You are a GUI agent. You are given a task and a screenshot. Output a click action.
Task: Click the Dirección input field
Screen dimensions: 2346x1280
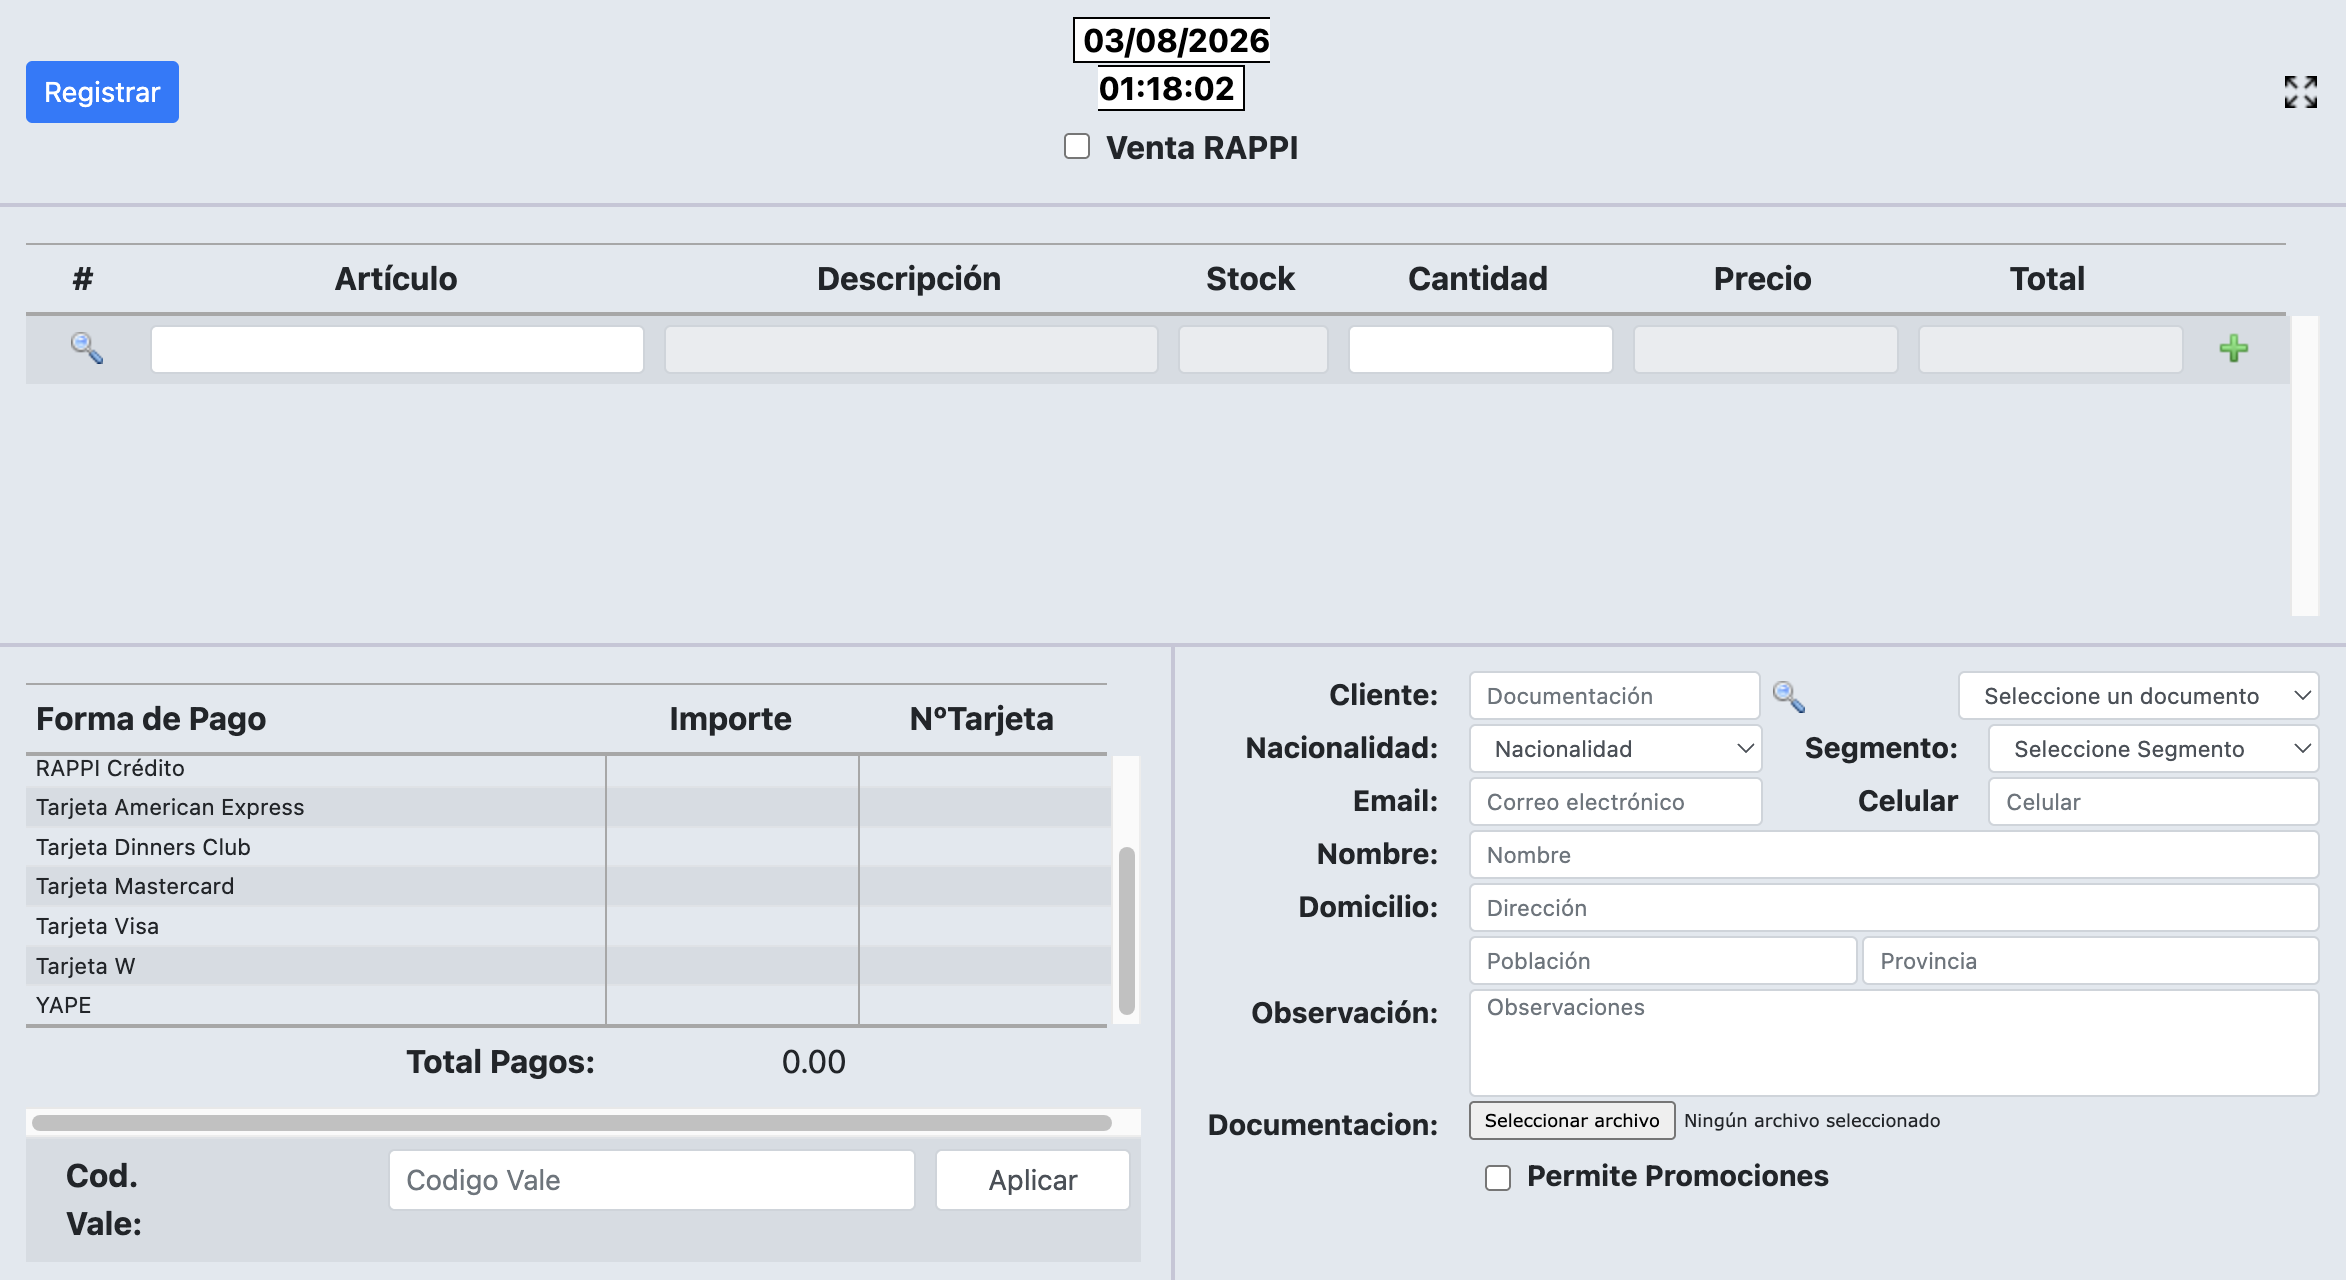point(1894,908)
